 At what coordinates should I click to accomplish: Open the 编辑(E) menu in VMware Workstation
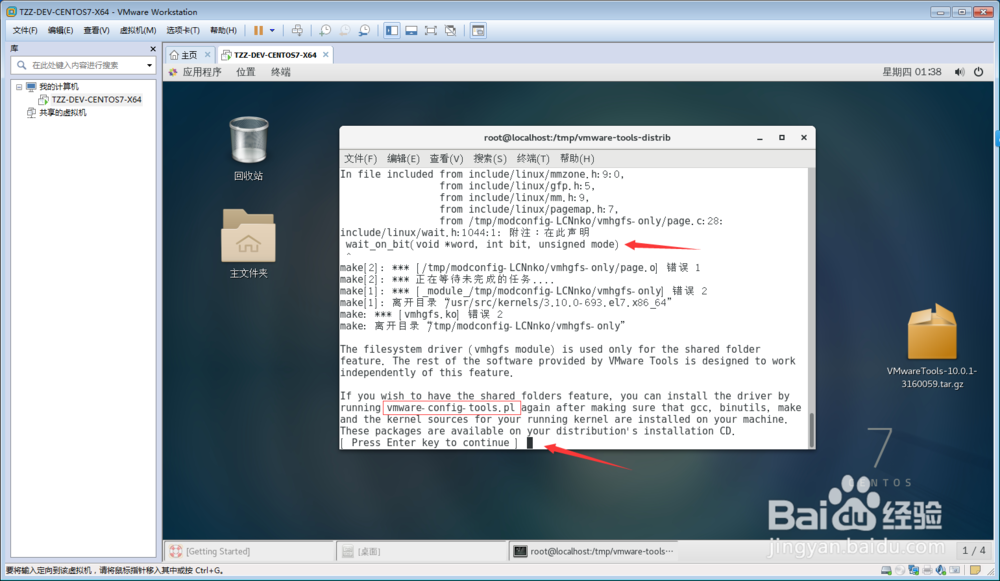click(61, 30)
